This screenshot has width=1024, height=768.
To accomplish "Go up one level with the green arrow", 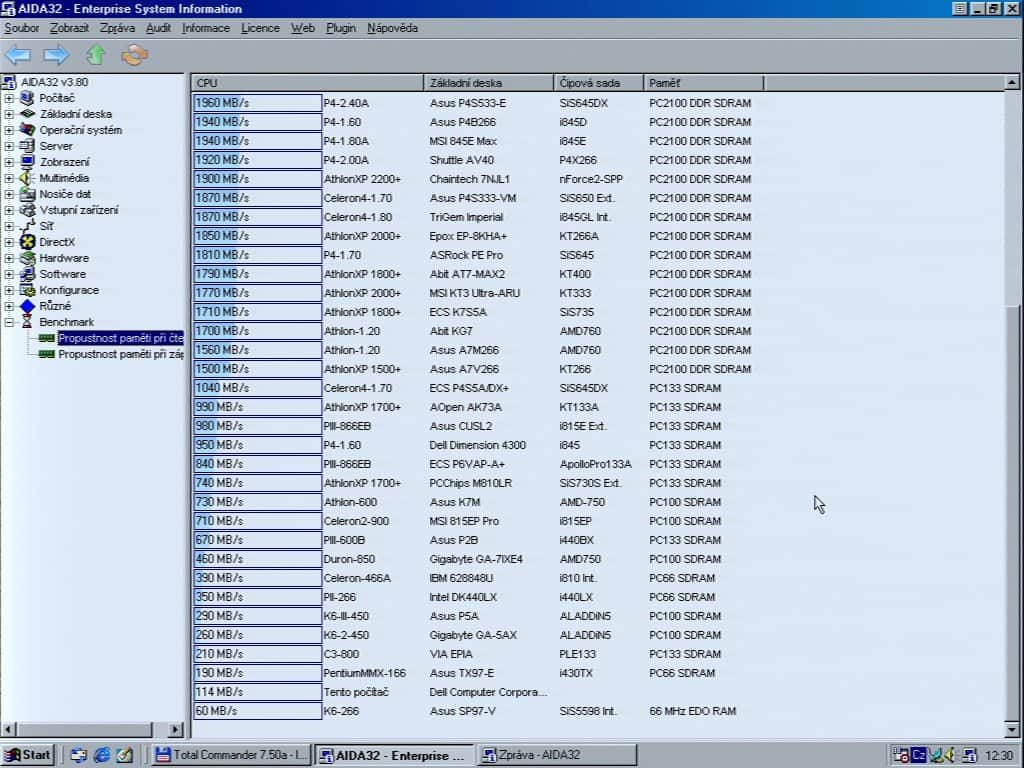I will [x=96, y=55].
